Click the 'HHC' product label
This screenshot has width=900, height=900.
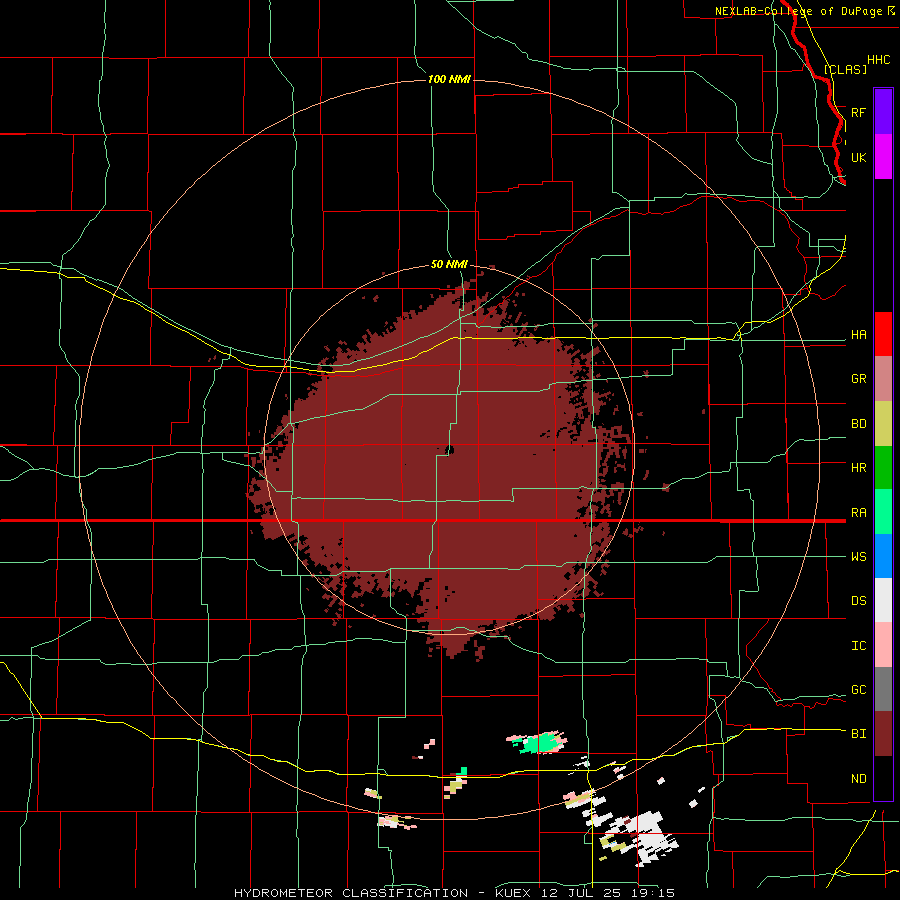coord(878,60)
